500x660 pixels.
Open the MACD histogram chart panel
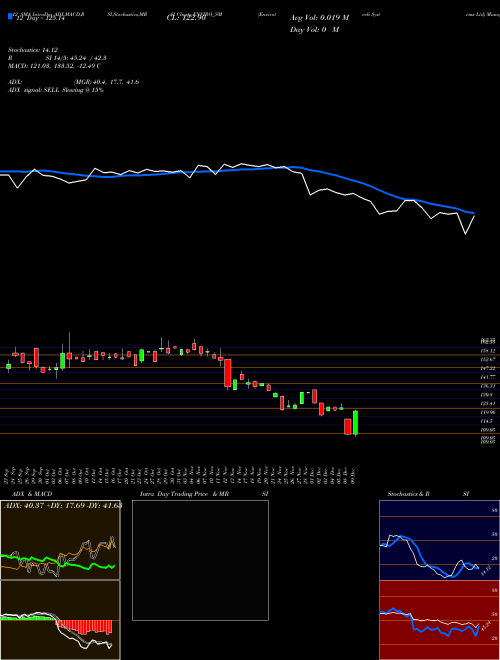60,620
